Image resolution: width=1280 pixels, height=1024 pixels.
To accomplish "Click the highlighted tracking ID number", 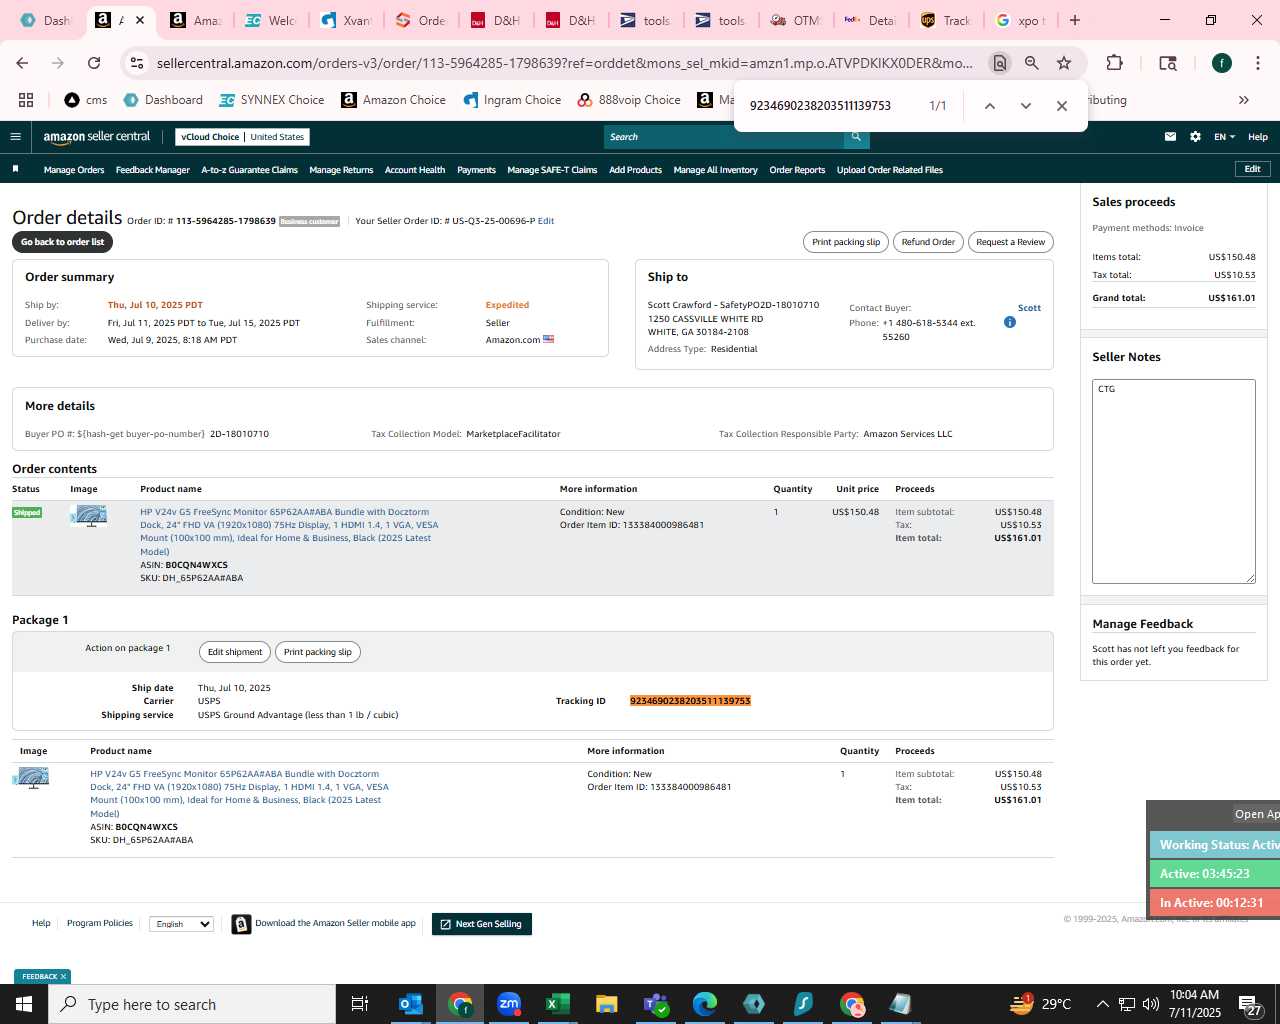I will click(x=690, y=701).
